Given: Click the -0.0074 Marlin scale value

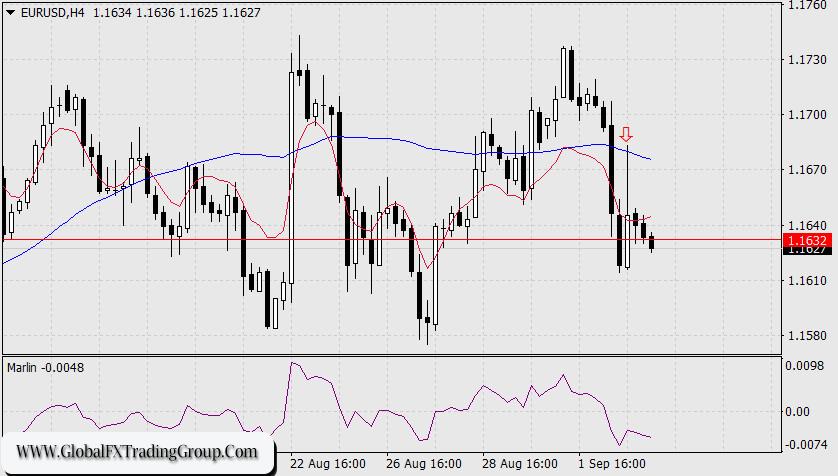Looking at the screenshot, I should pyautogui.click(x=806, y=441).
